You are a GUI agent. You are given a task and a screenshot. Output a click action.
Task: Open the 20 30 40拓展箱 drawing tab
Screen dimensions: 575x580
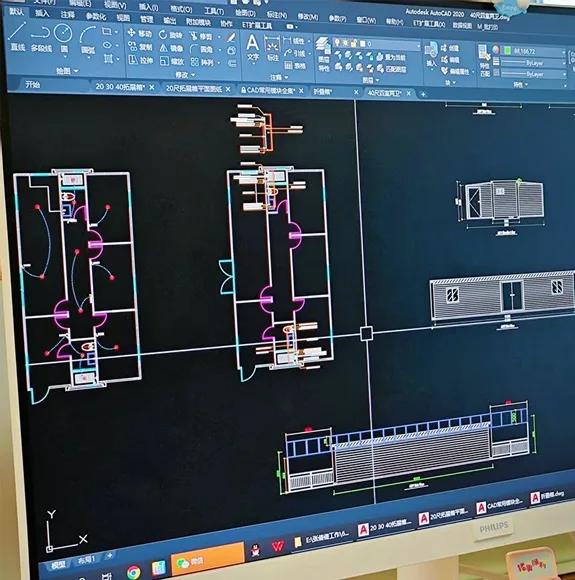[120, 87]
